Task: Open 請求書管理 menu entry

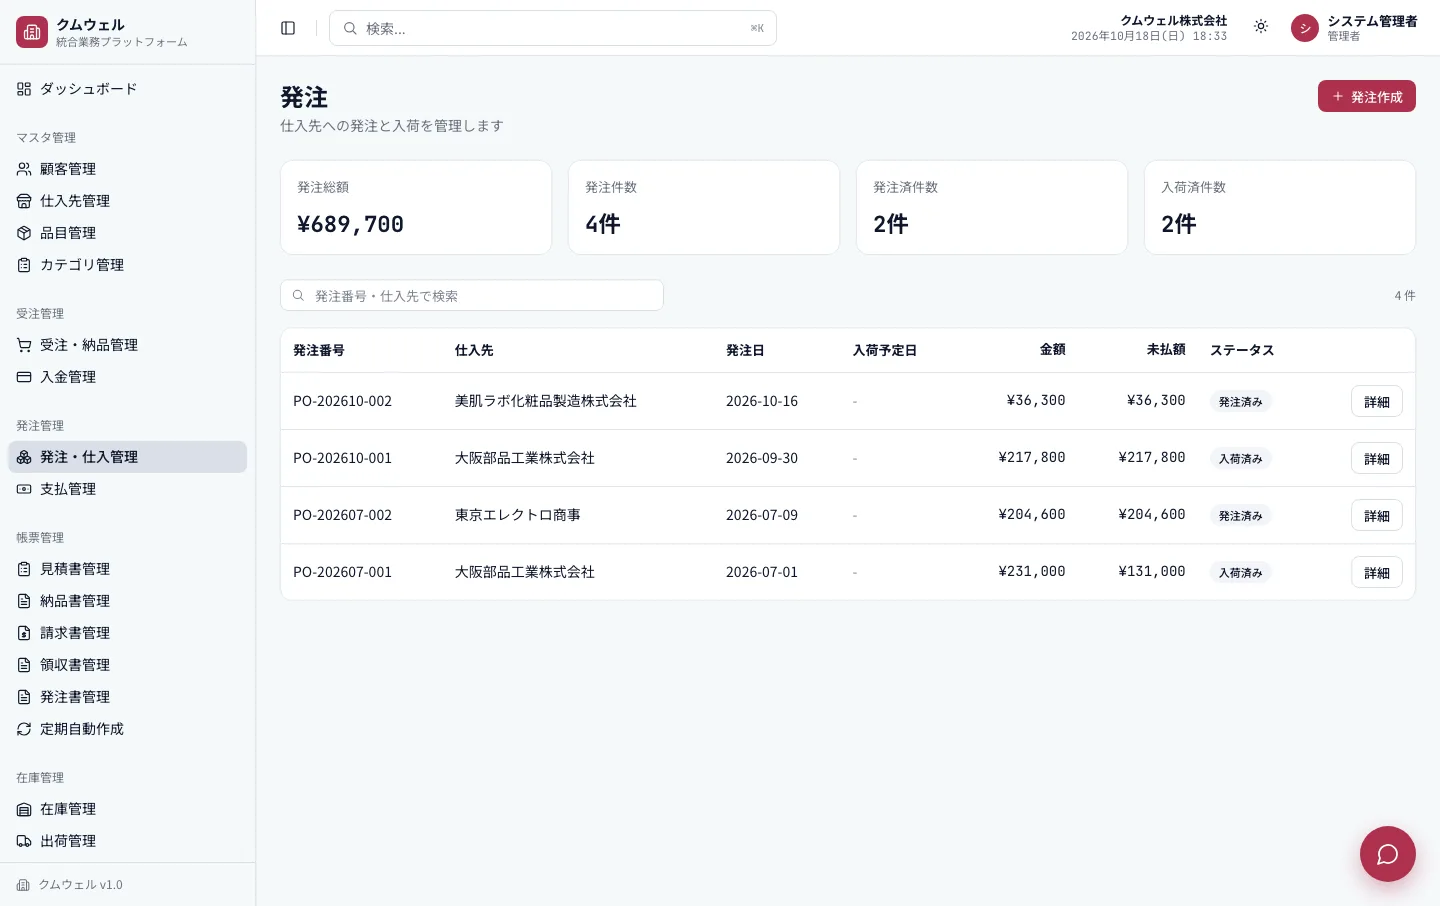Action: click(x=127, y=633)
